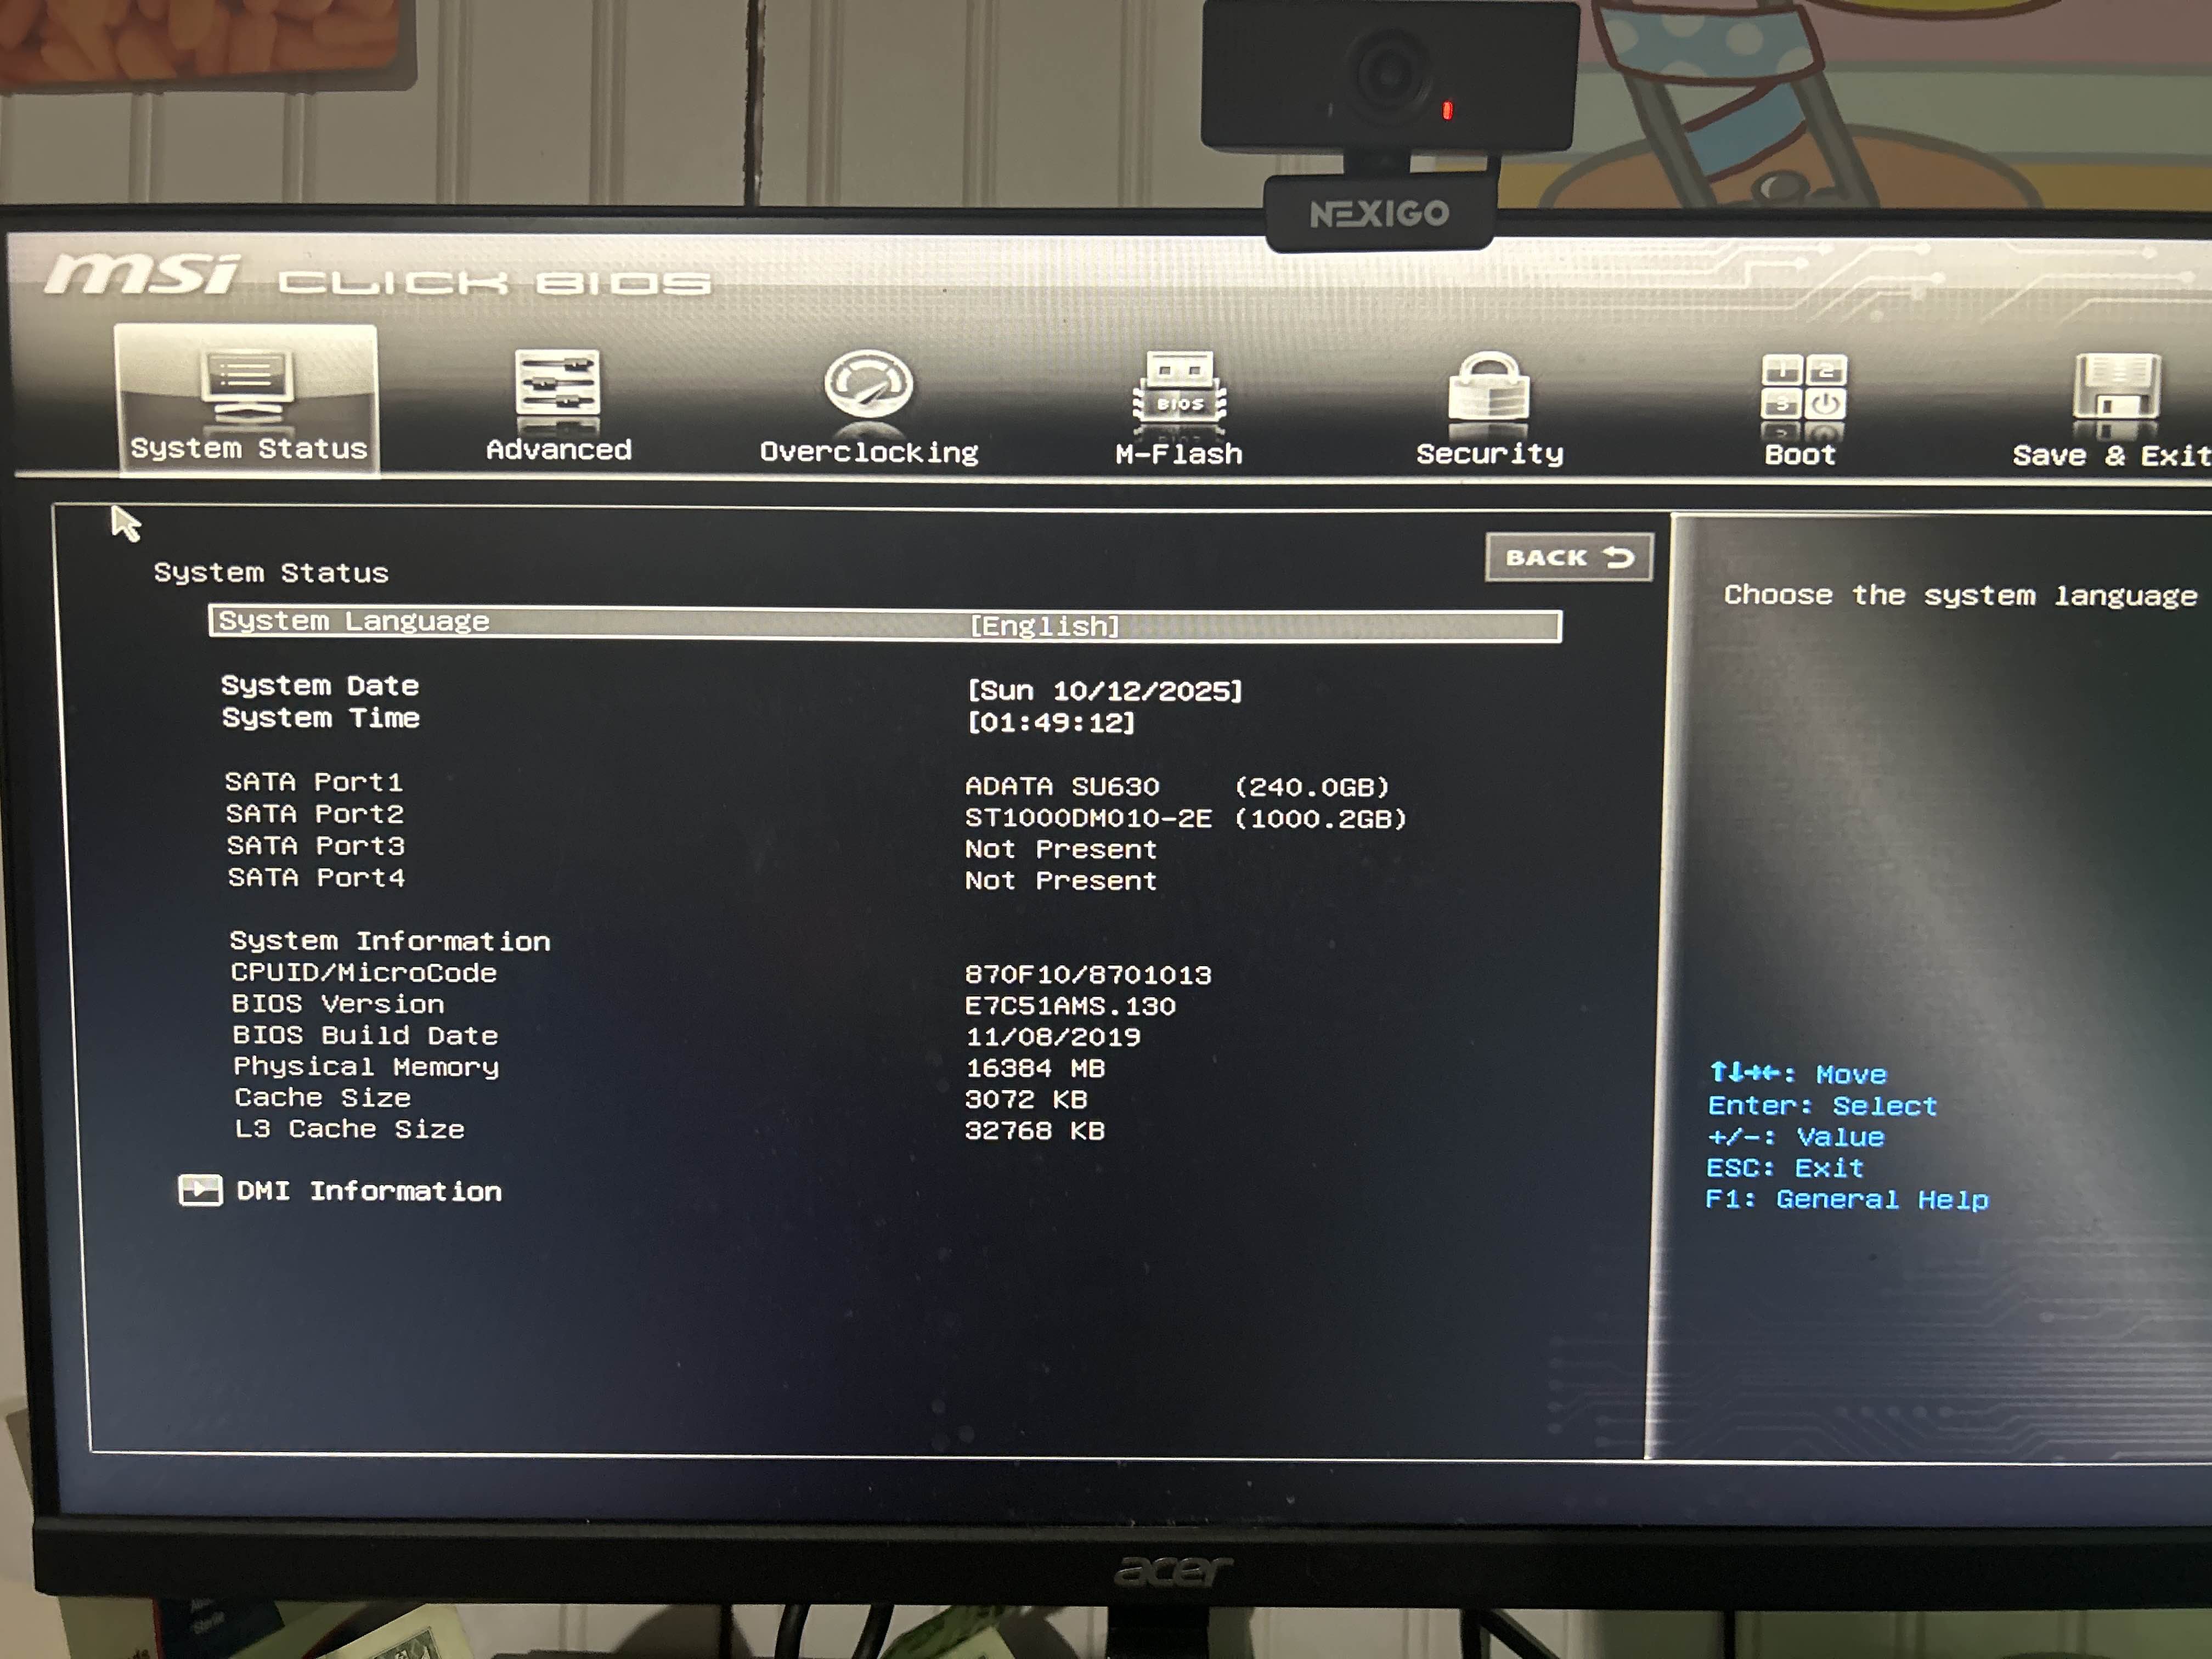The image size is (2212, 1659).
Task: Switch to the Overclocking tab label
Action: coord(869,453)
